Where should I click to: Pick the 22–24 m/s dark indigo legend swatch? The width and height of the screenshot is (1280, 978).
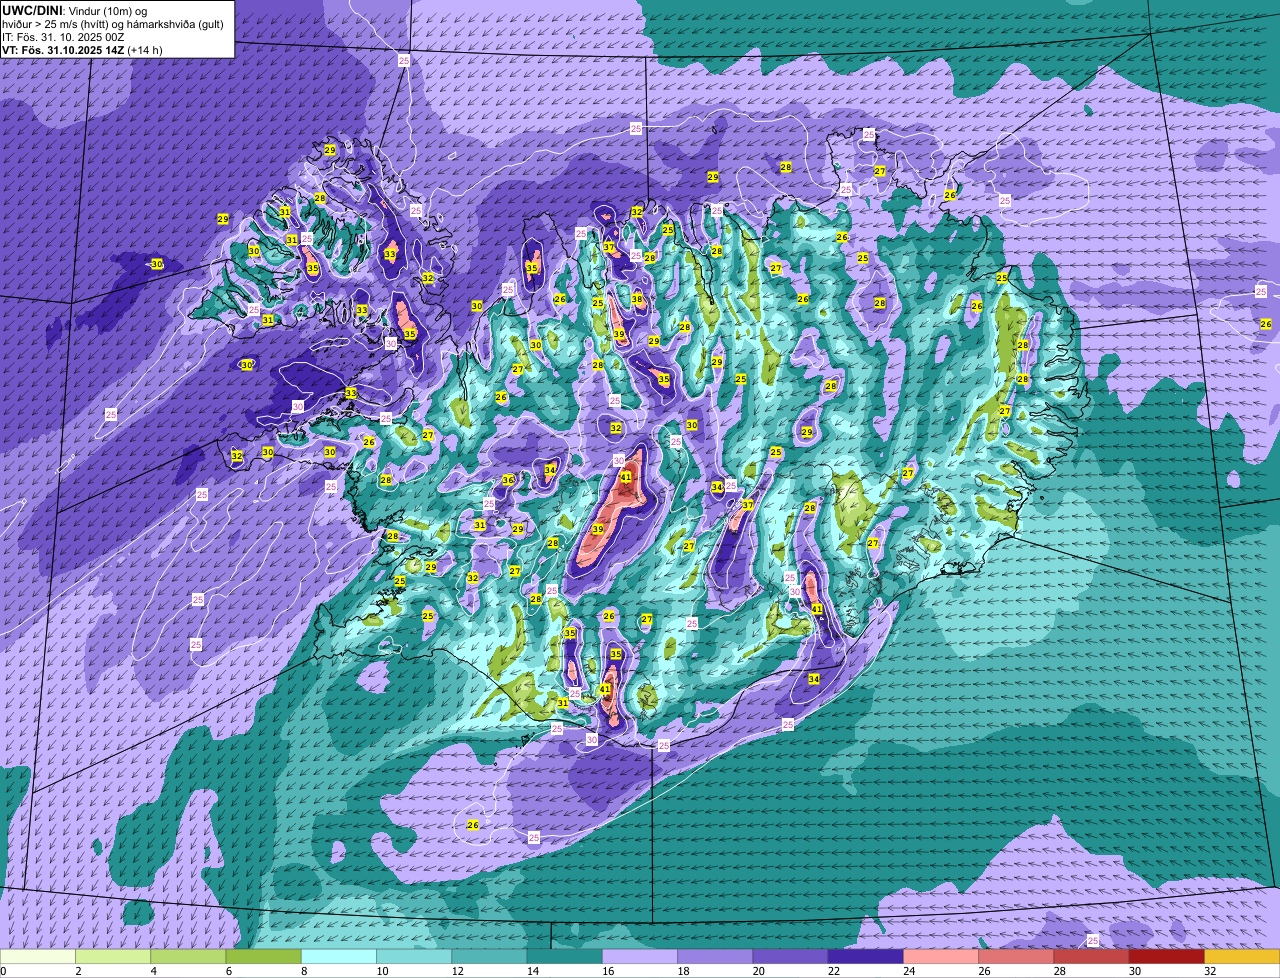pyautogui.click(x=866, y=956)
